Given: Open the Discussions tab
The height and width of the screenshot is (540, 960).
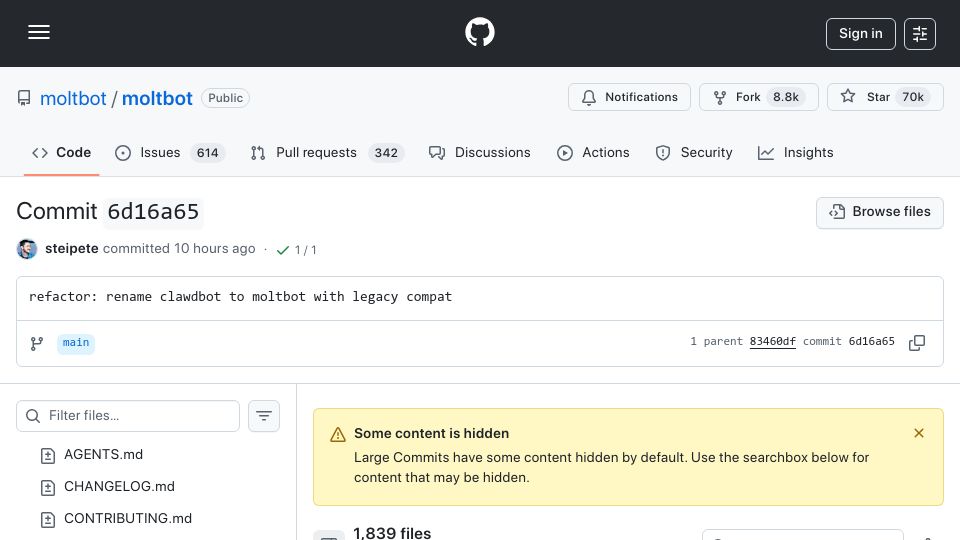Looking at the screenshot, I should point(479,152).
